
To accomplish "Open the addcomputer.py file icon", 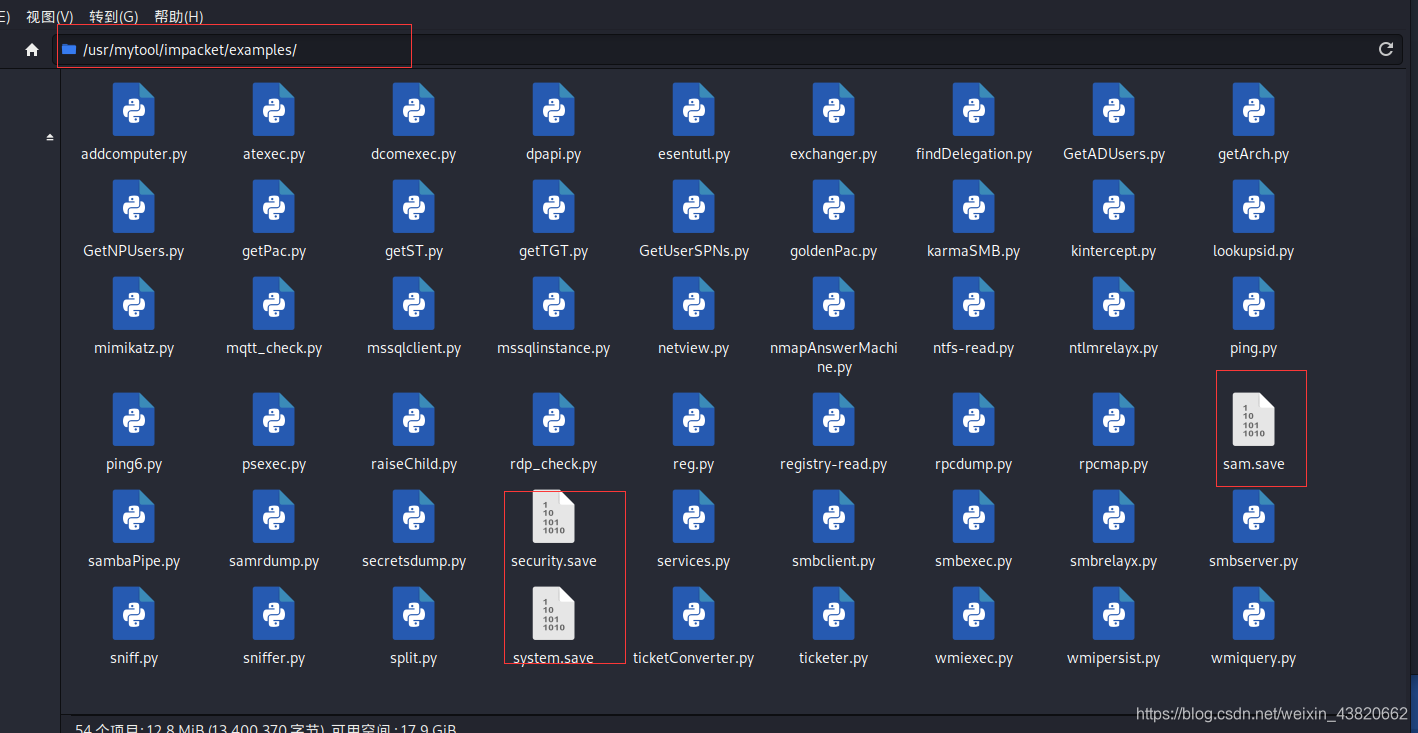I will 134,110.
